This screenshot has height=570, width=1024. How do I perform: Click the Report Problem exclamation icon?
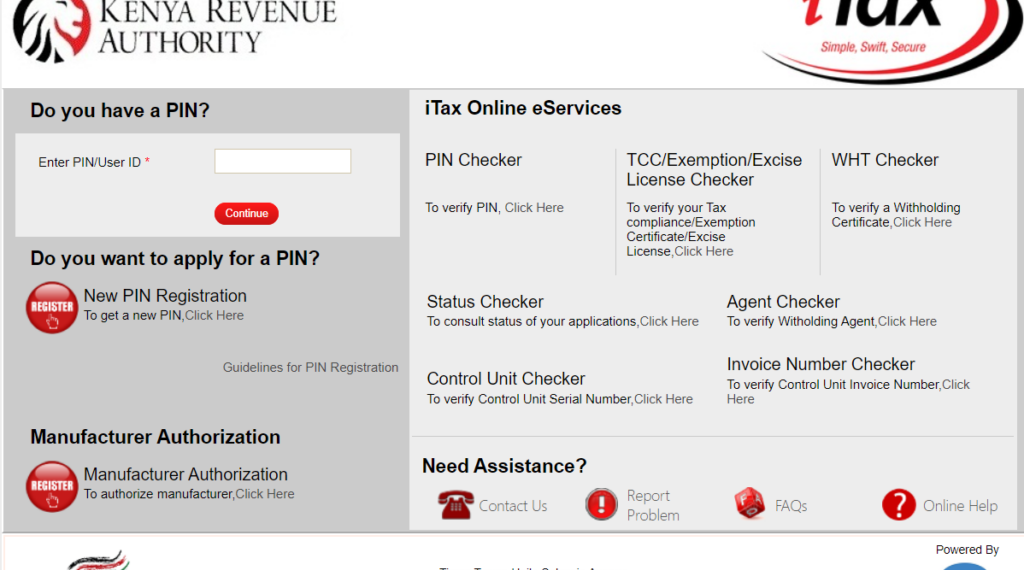click(601, 504)
